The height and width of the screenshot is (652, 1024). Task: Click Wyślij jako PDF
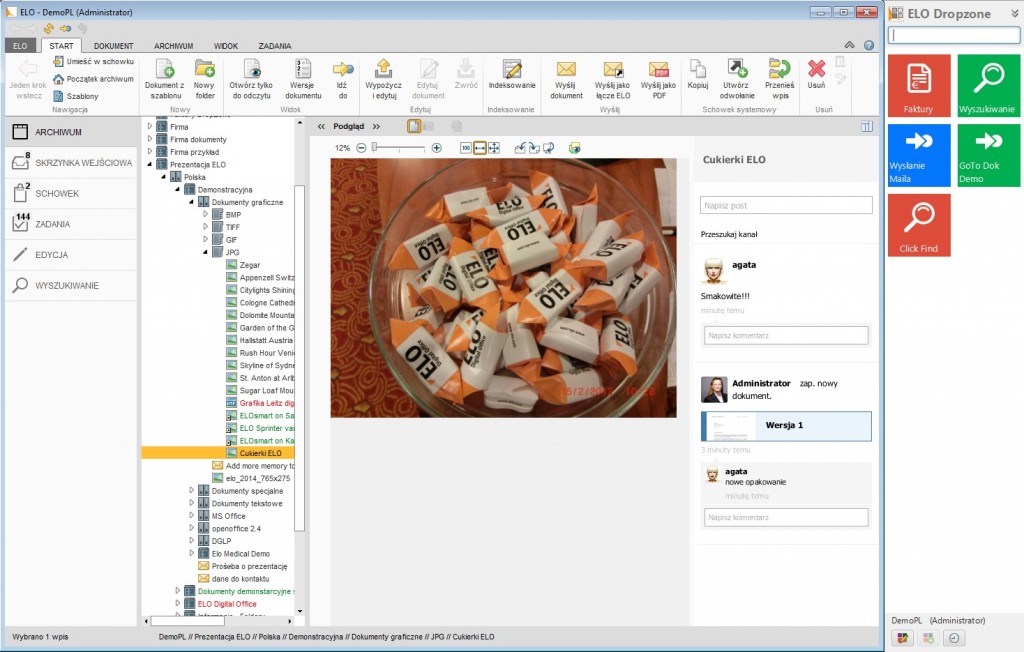point(658,79)
